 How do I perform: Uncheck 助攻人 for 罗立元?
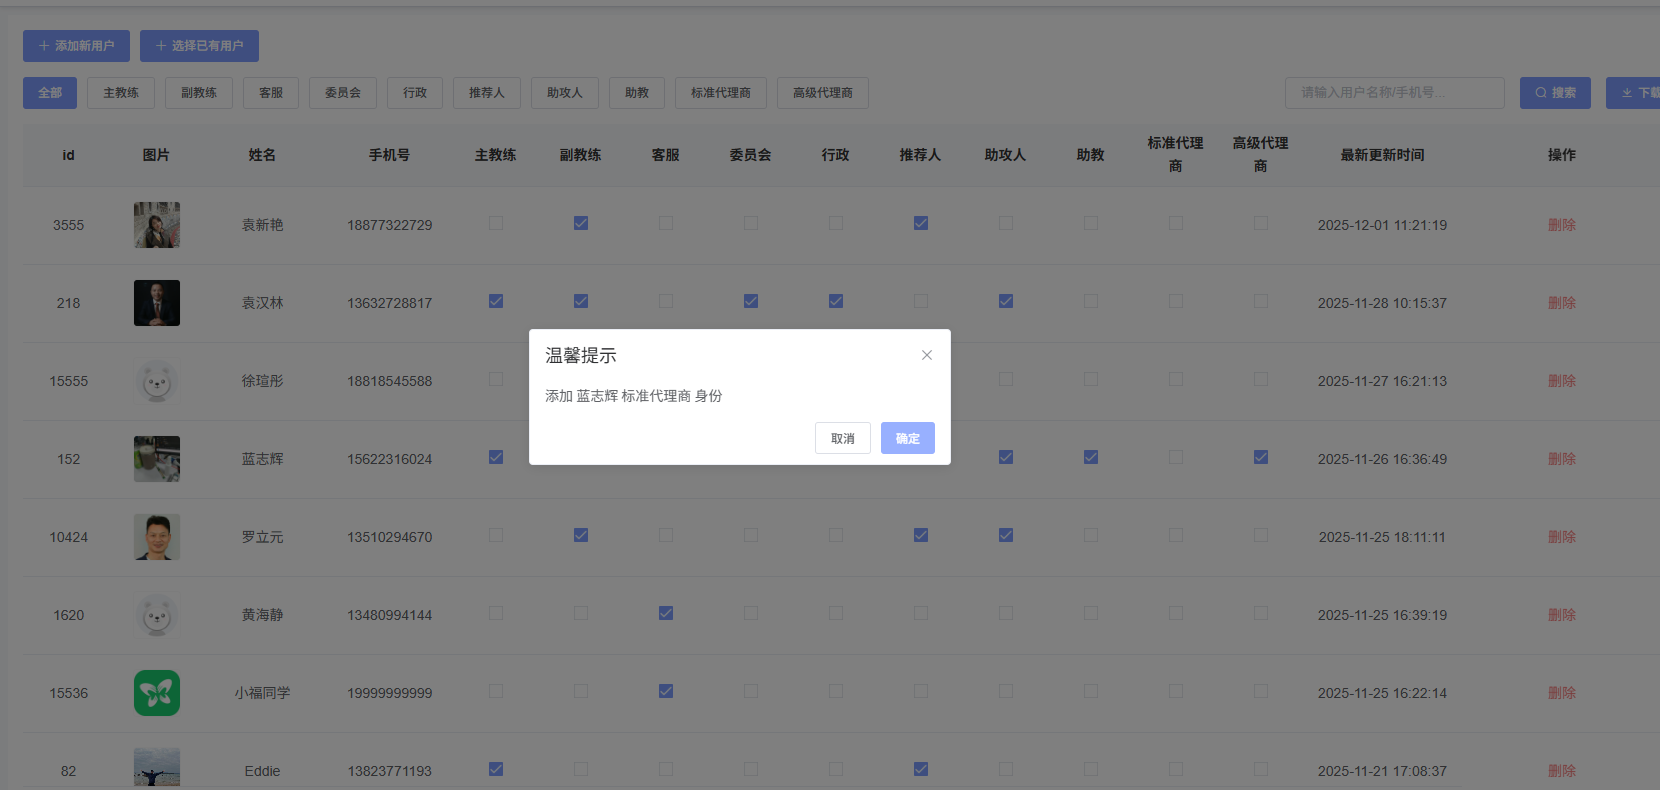point(1006,535)
